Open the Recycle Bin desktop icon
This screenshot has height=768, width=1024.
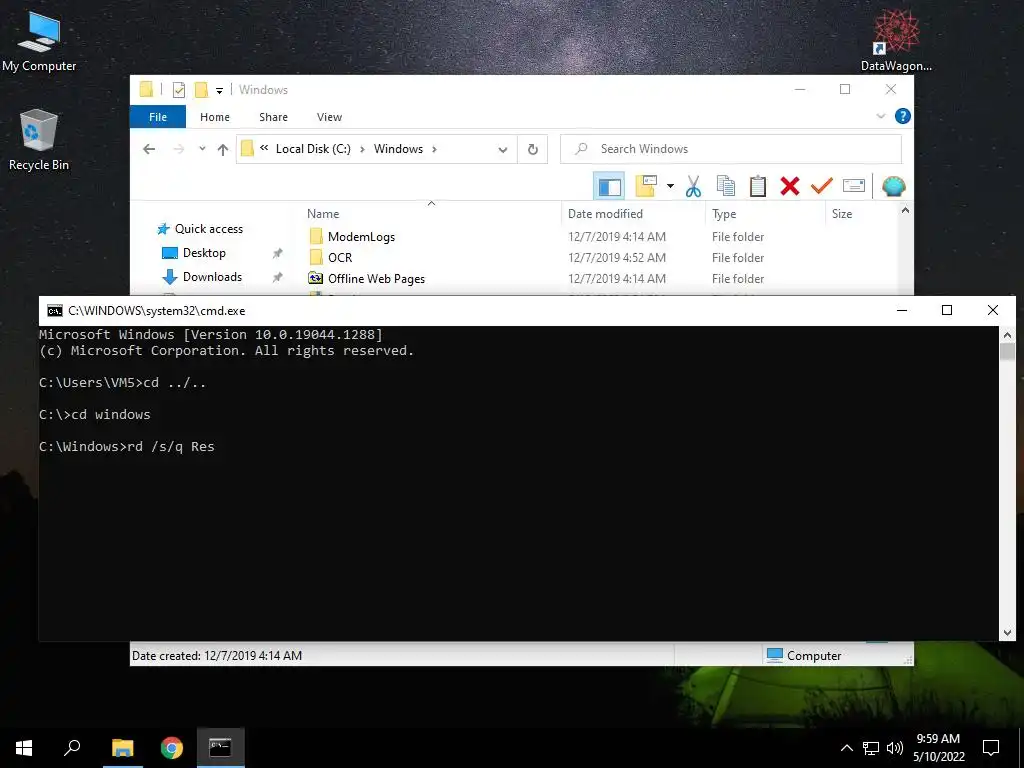[39, 140]
